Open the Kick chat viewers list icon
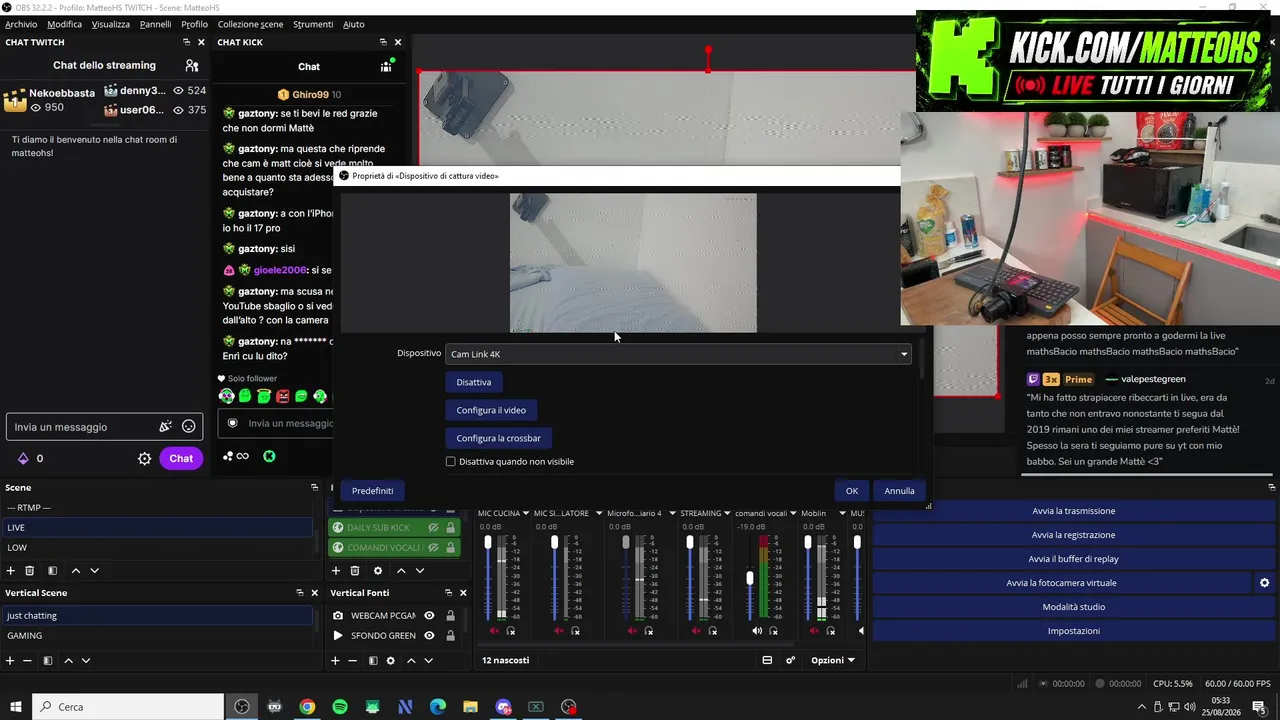 pyautogui.click(x=386, y=67)
